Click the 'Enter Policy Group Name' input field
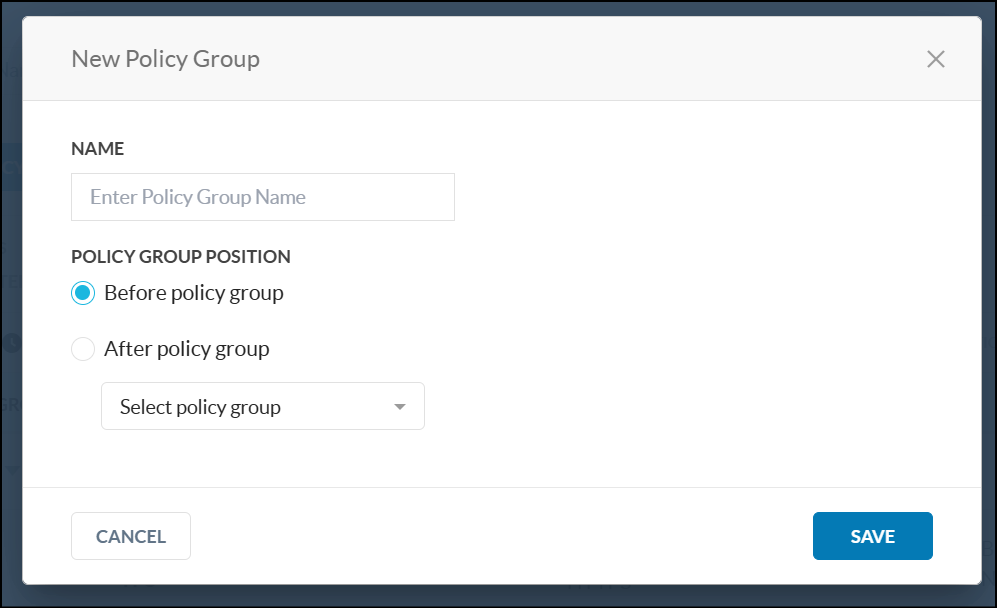 [262, 196]
